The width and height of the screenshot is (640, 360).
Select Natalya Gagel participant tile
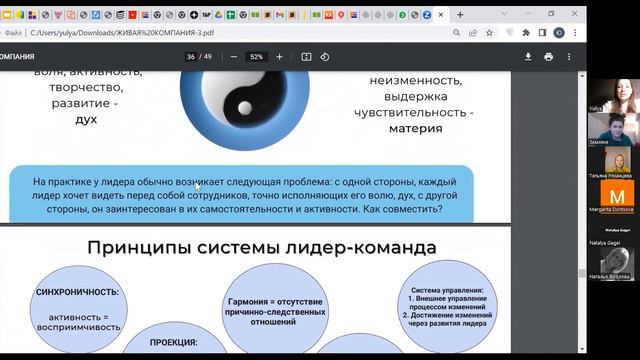[x=613, y=230]
